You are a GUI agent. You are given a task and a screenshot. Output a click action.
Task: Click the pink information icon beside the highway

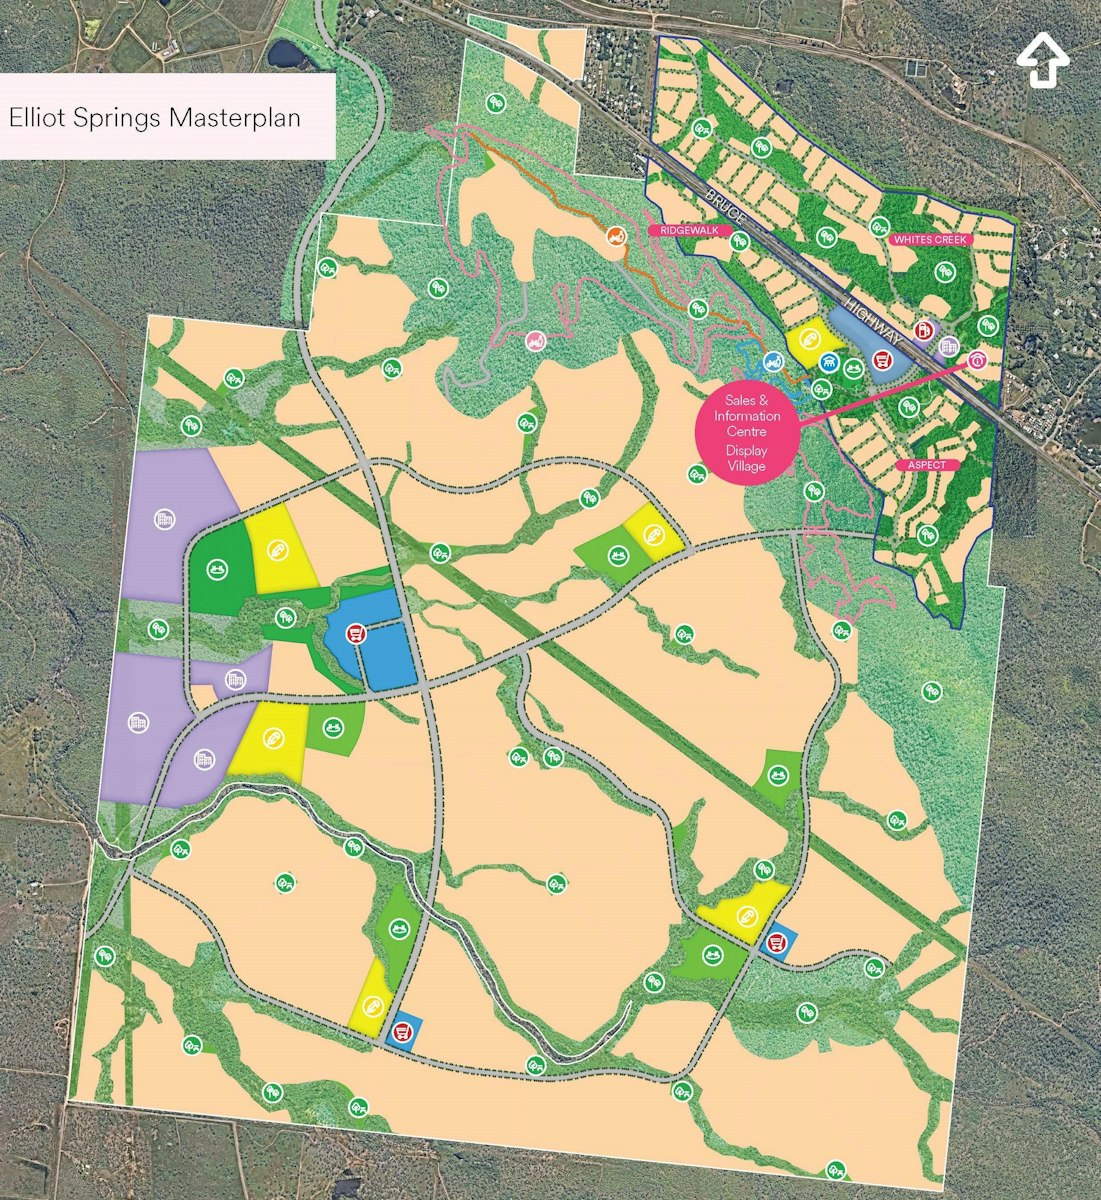(x=977, y=360)
